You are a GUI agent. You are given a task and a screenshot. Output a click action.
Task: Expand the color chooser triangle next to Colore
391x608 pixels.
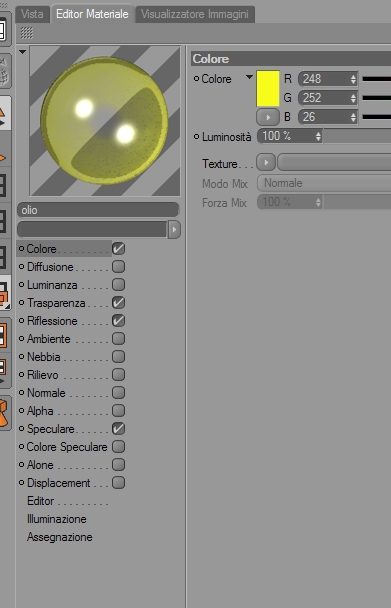(x=249, y=77)
